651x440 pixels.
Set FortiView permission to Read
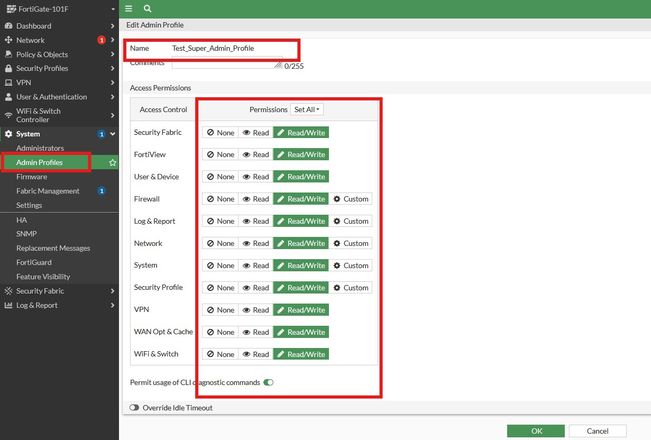coord(256,154)
